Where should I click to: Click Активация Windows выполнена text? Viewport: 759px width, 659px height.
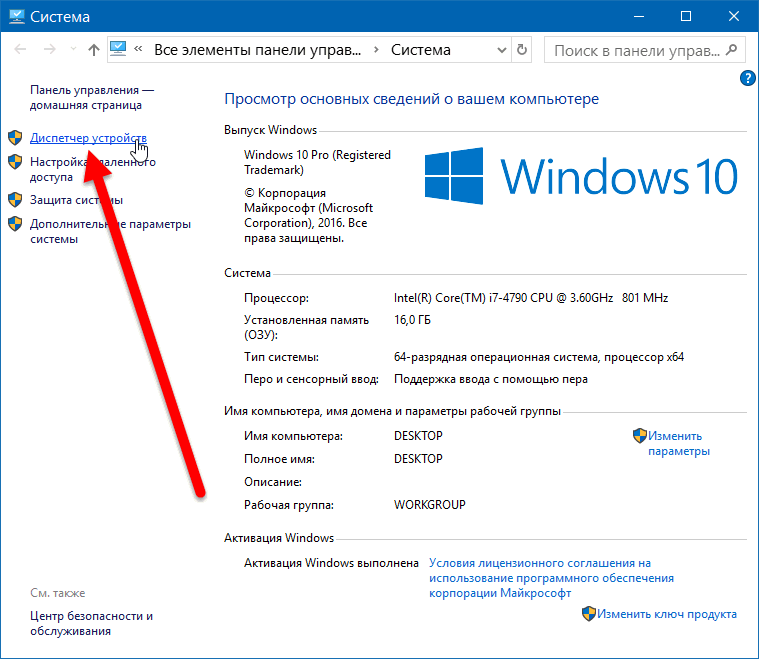tap(331, 563)
